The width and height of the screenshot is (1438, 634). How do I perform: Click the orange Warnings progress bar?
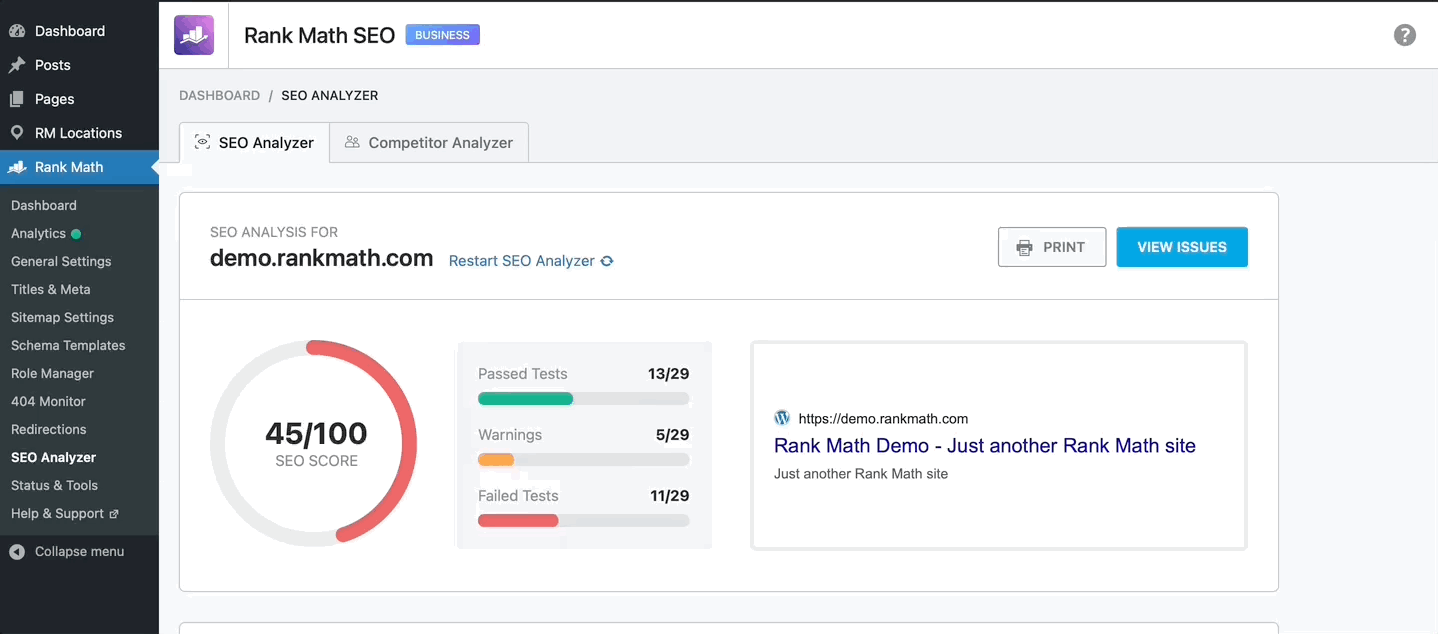tap(496, 460)
